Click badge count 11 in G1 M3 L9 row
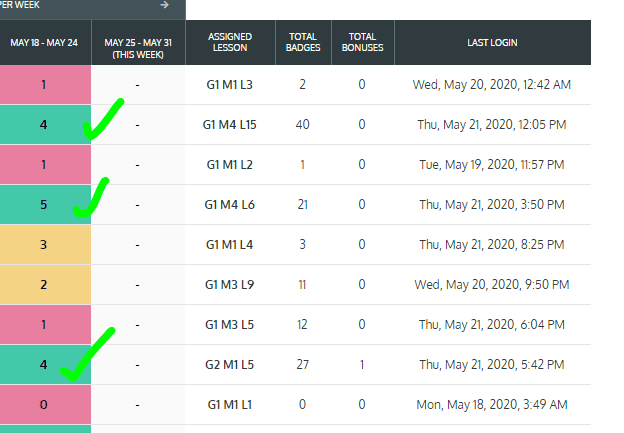The width and height of the screenshot is (624, 433). click(302, 285)
